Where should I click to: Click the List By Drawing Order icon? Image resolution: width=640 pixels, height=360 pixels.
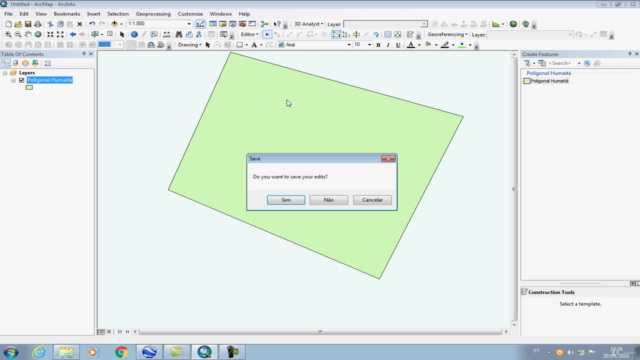pos(6,63)
